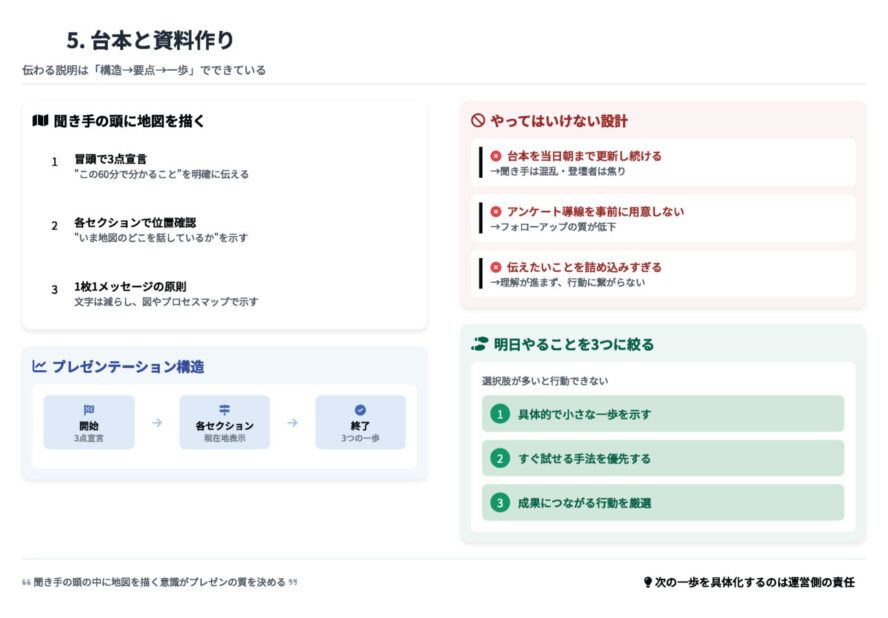Click the flag icon above 開始
The width and height of the screenshot is (888, 618).
click(x=88, y=410)
